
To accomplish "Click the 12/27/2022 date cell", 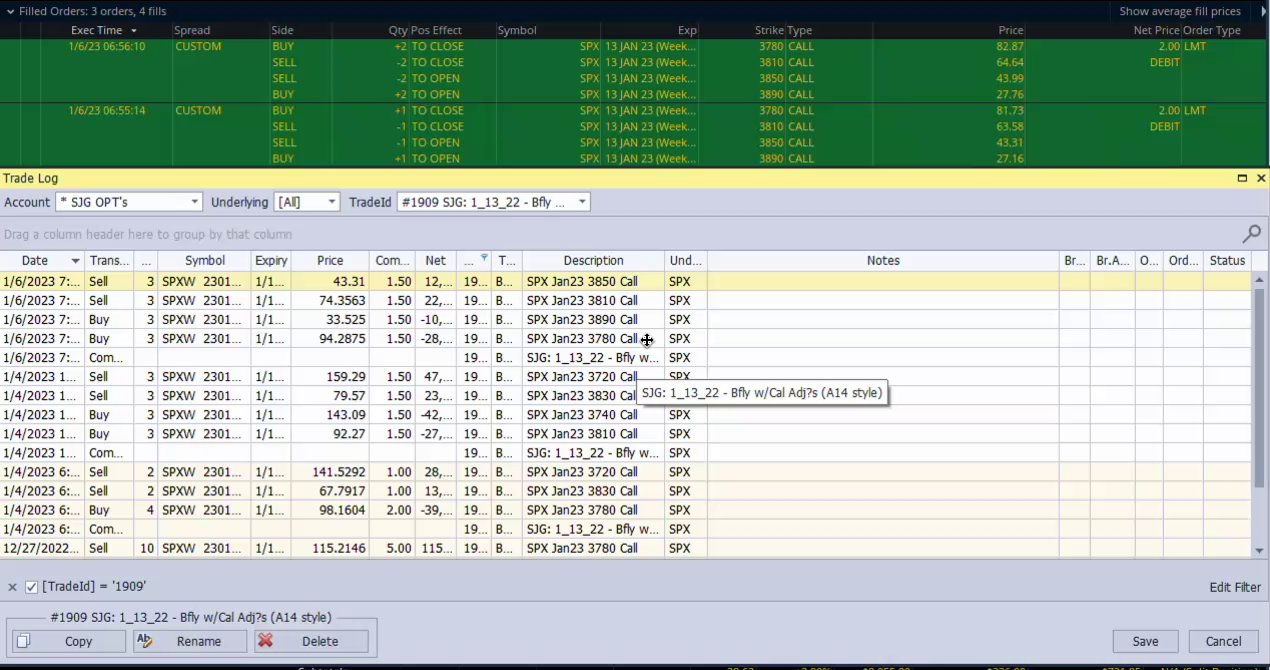I will click(x=42, y=548).
